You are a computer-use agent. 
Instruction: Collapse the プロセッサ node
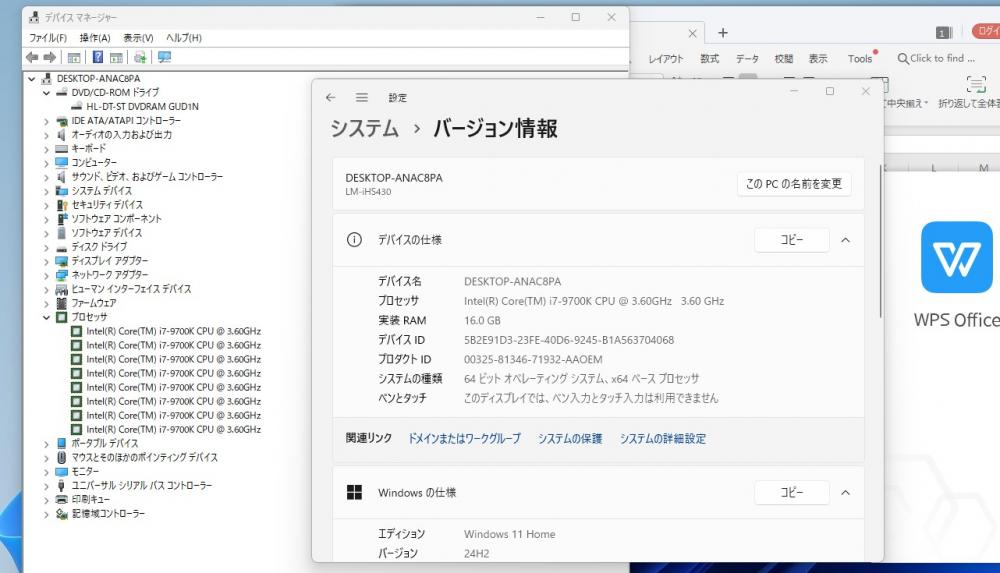coord(47,318)
